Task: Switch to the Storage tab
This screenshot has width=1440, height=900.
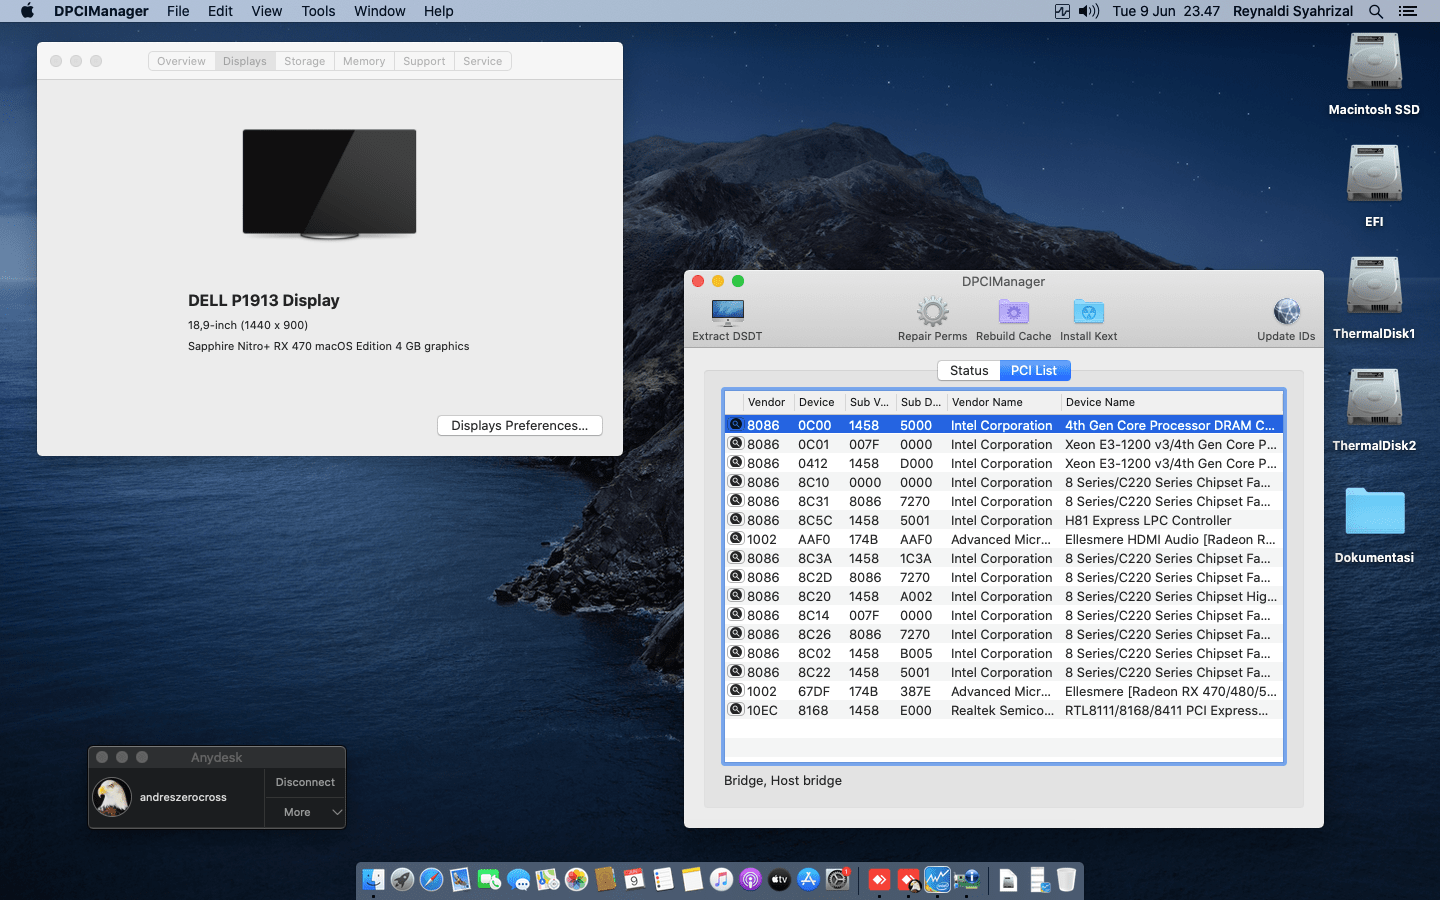Action: 304,61
